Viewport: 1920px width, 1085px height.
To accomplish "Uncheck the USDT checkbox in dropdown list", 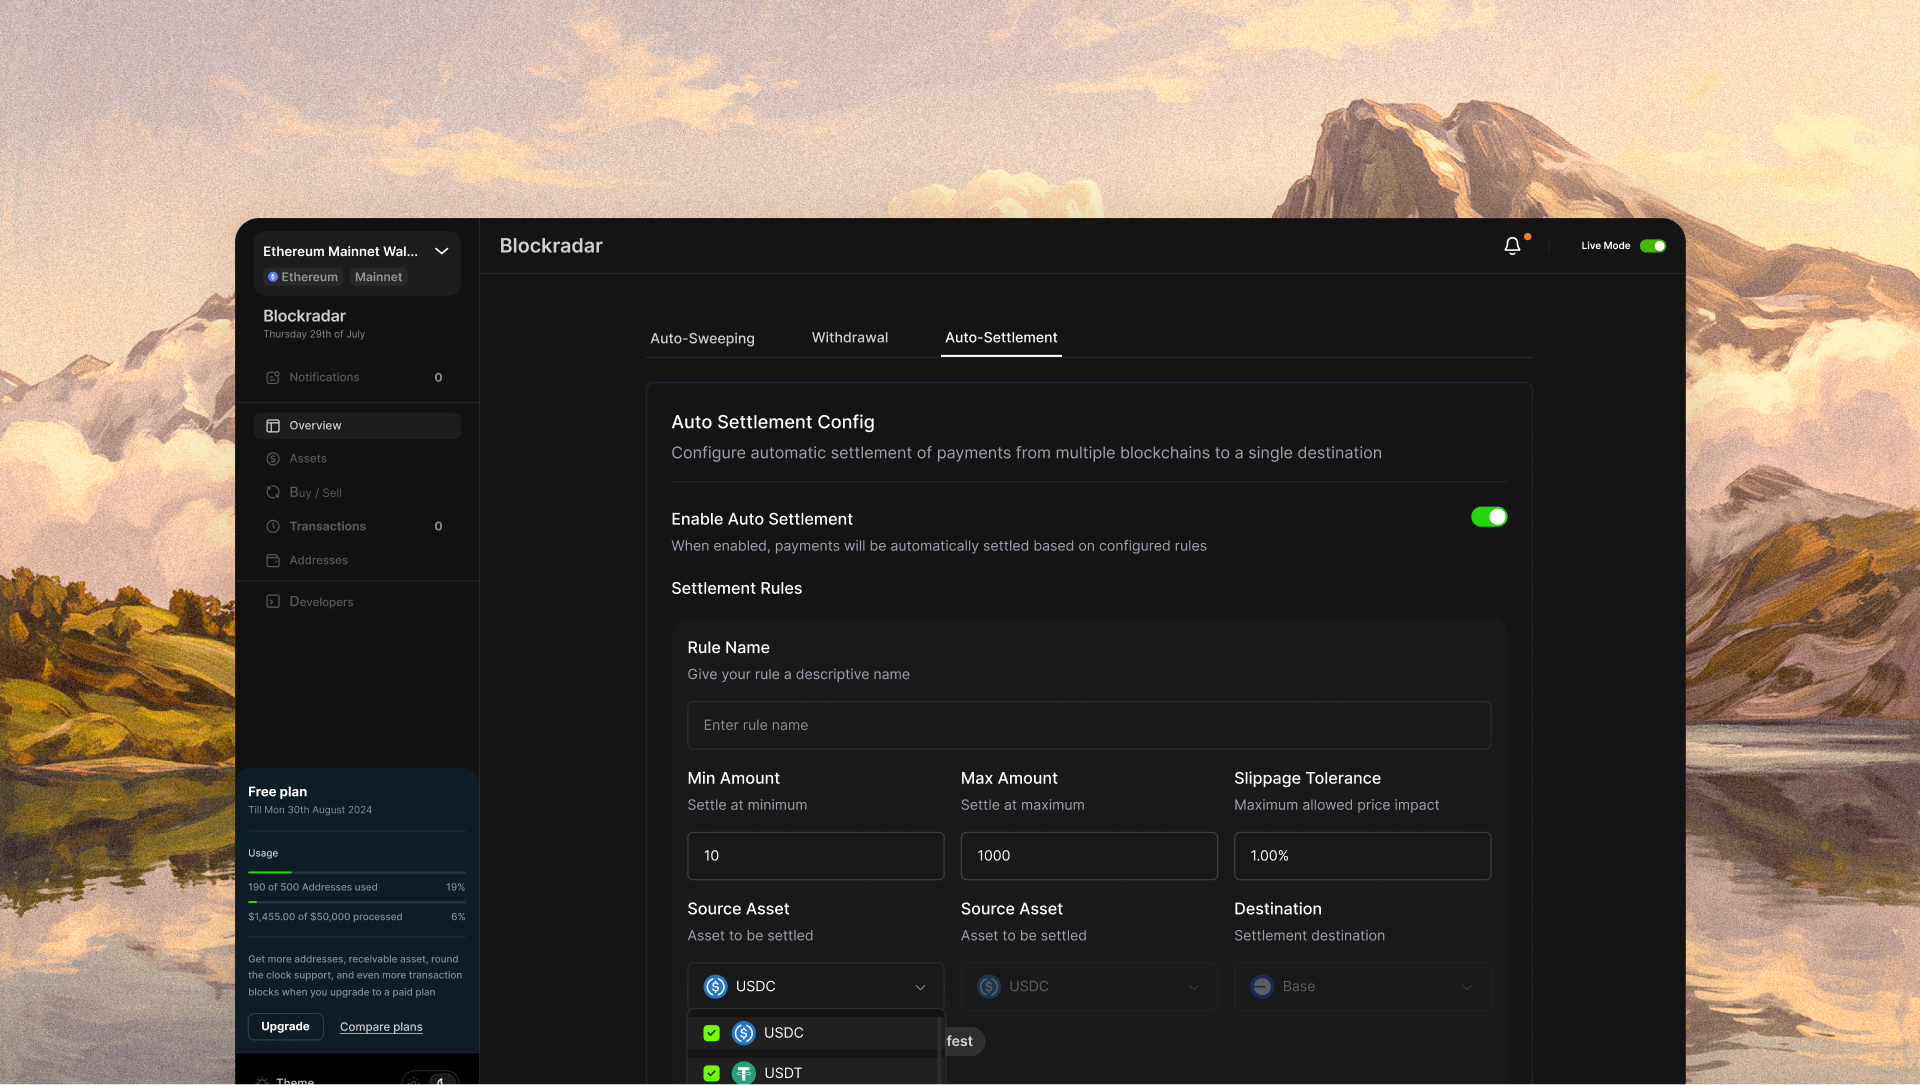I will coord(712,1073).
